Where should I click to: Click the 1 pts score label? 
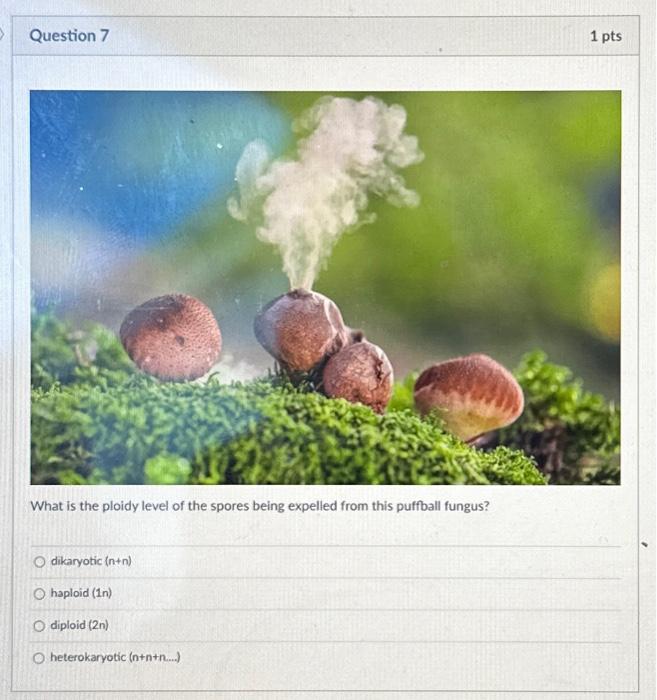click(x=606, y=36)
